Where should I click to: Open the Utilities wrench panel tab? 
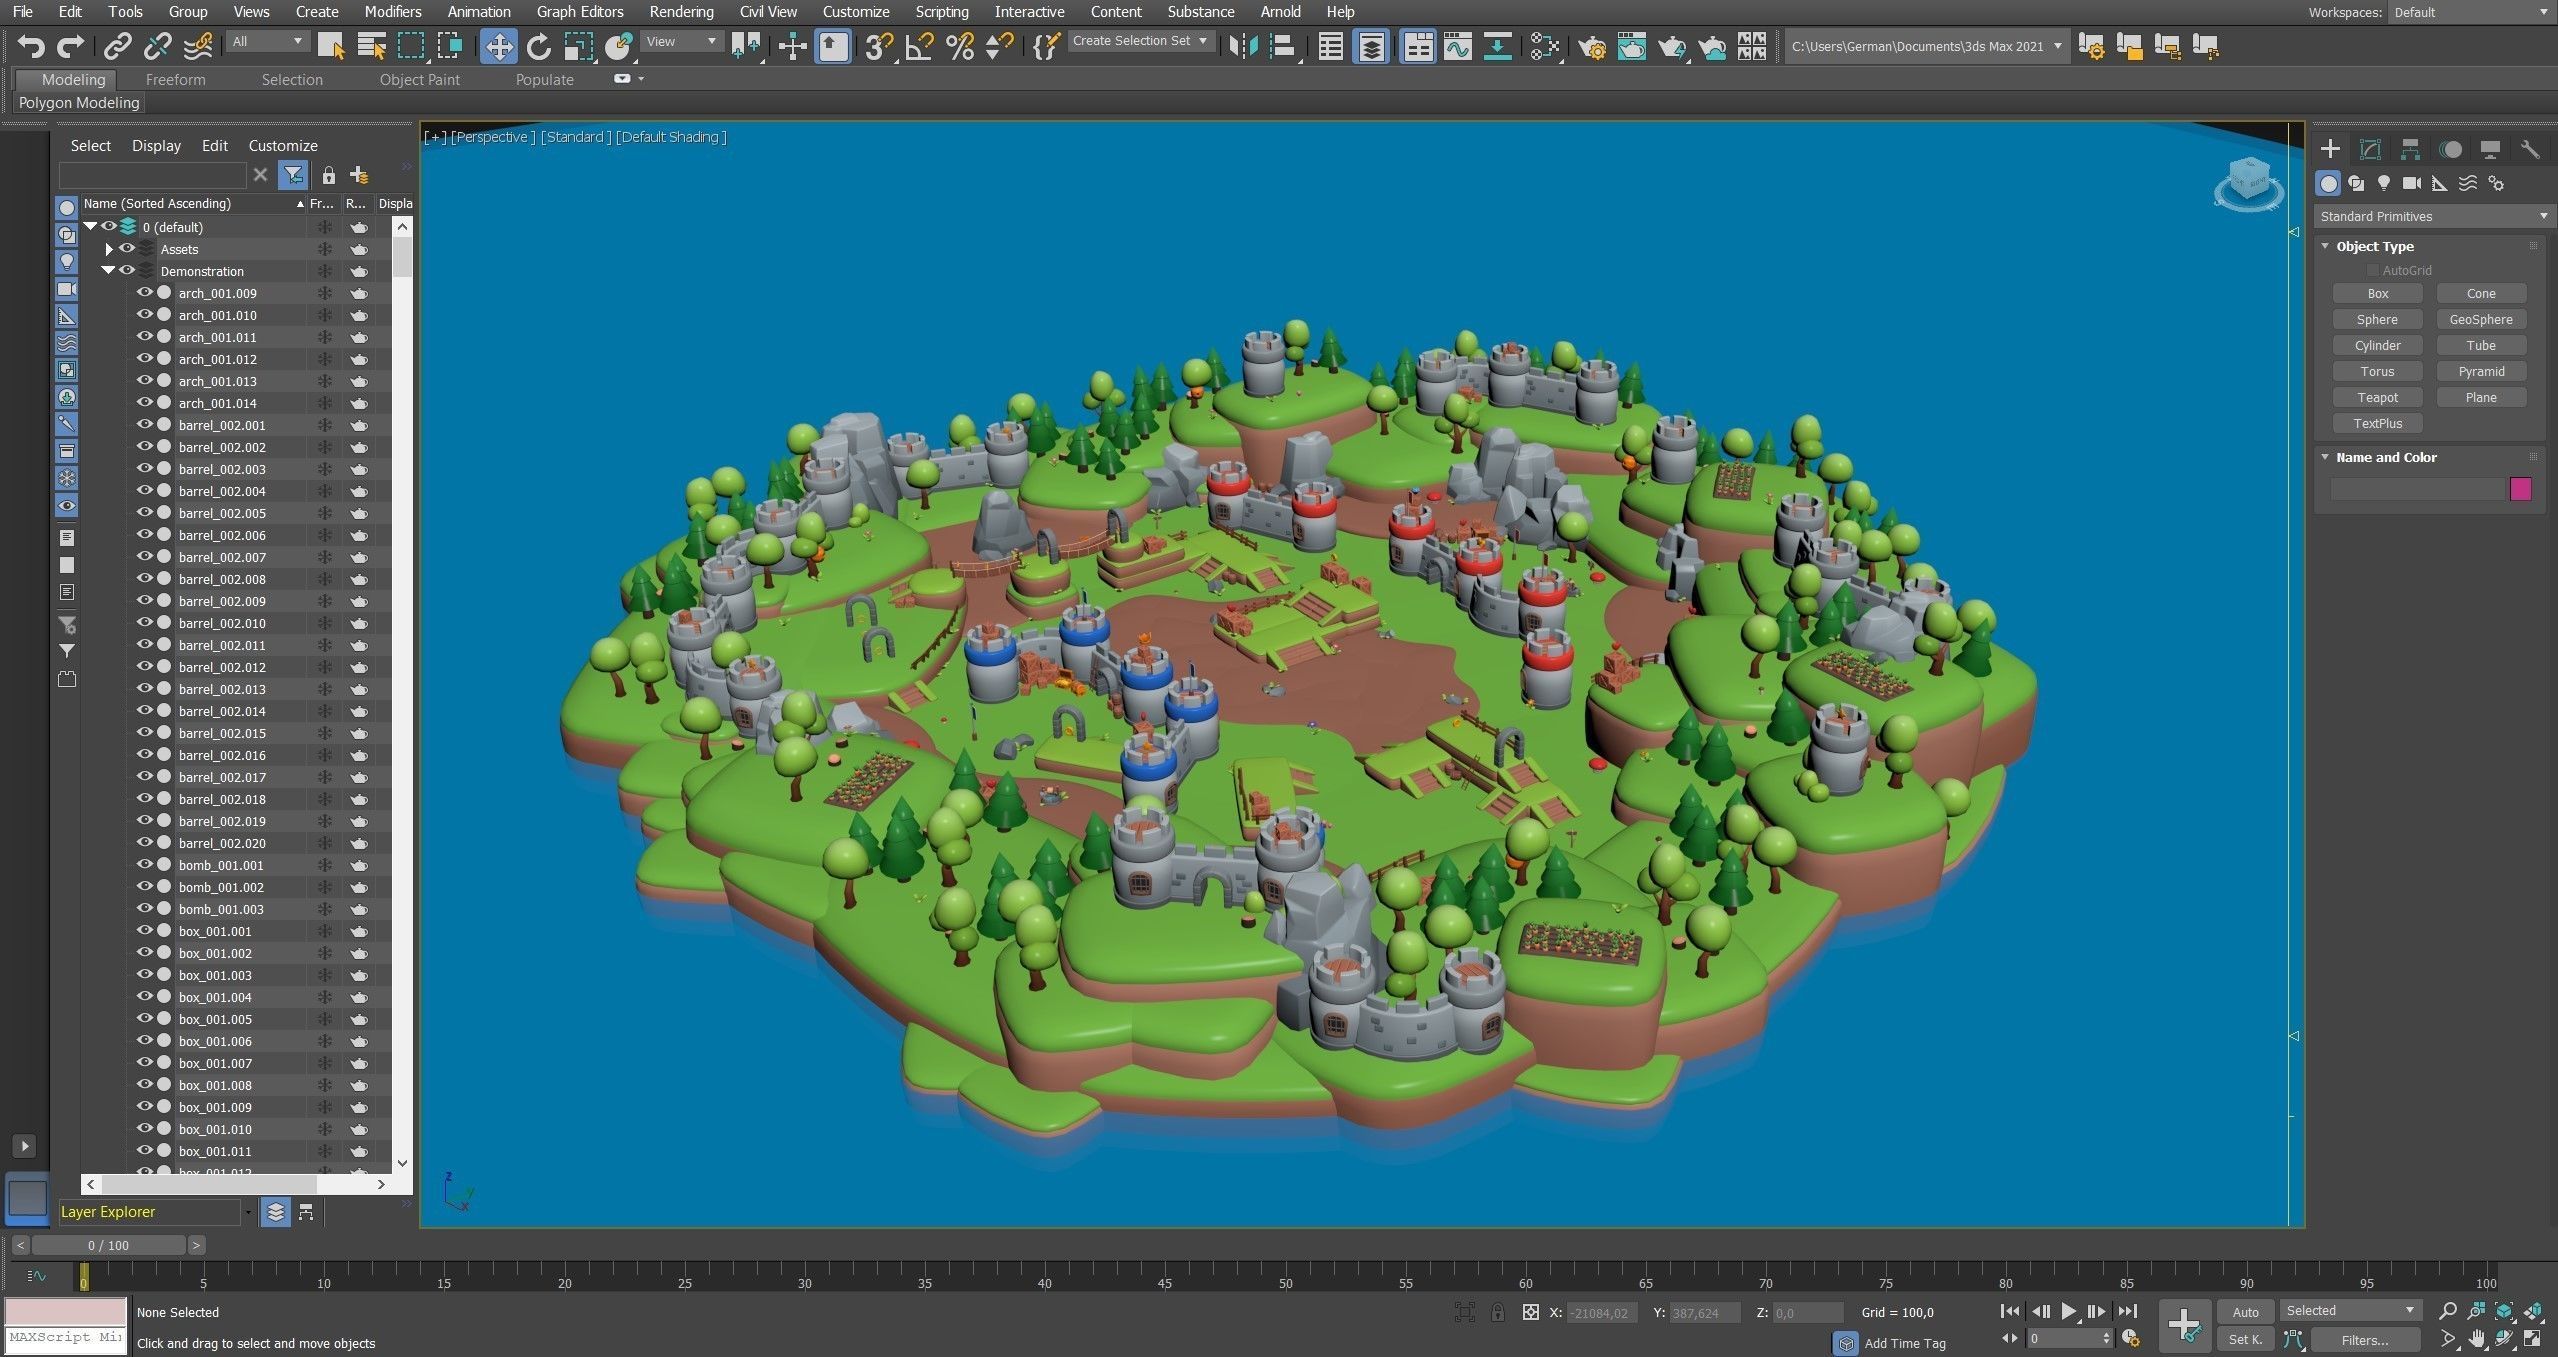pos(2530,149)
